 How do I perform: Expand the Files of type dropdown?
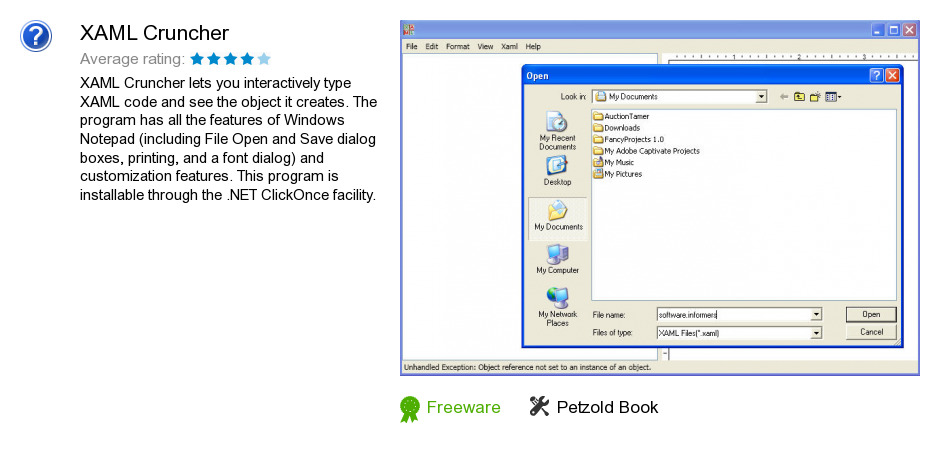coord(816,333)
